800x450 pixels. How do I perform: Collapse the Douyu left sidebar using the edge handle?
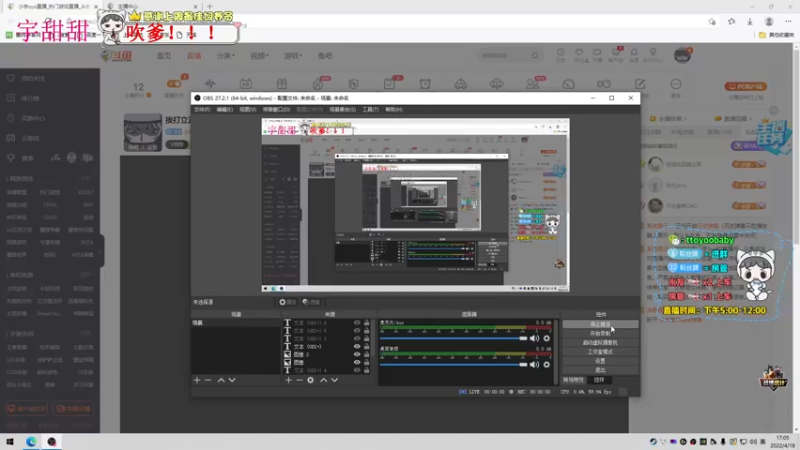(102, 250)
